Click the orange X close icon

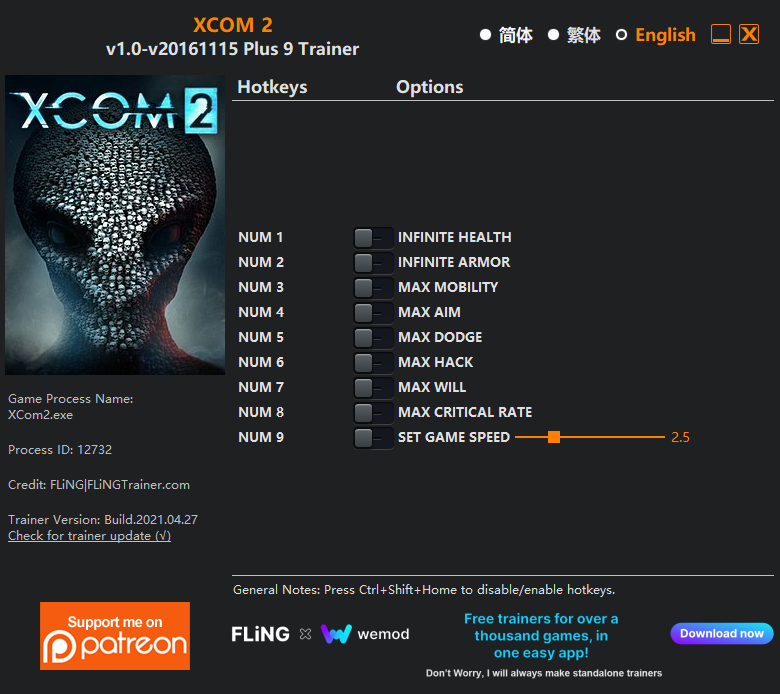[x=749, y=34]
